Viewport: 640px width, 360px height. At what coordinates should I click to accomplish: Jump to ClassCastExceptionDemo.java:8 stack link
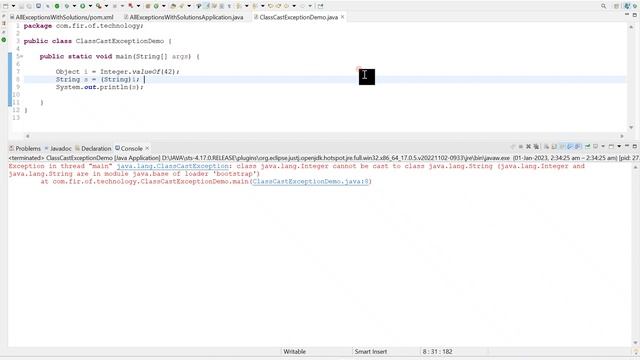311,181
